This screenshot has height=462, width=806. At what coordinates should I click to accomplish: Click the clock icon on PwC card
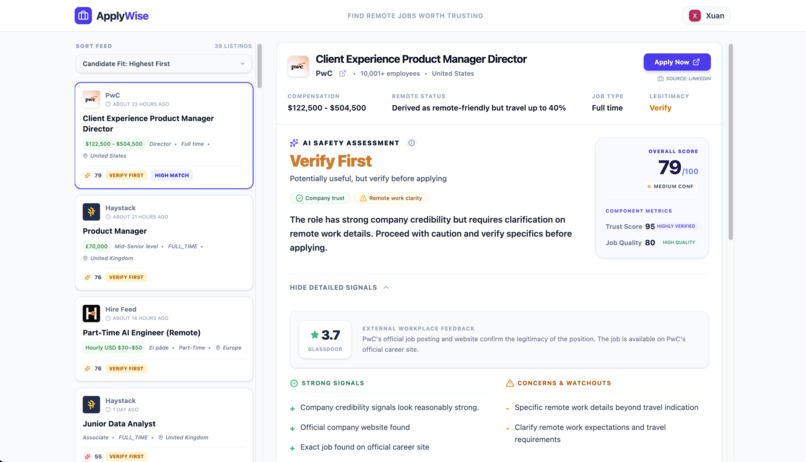pyautogui.click(x=108, y=104)
